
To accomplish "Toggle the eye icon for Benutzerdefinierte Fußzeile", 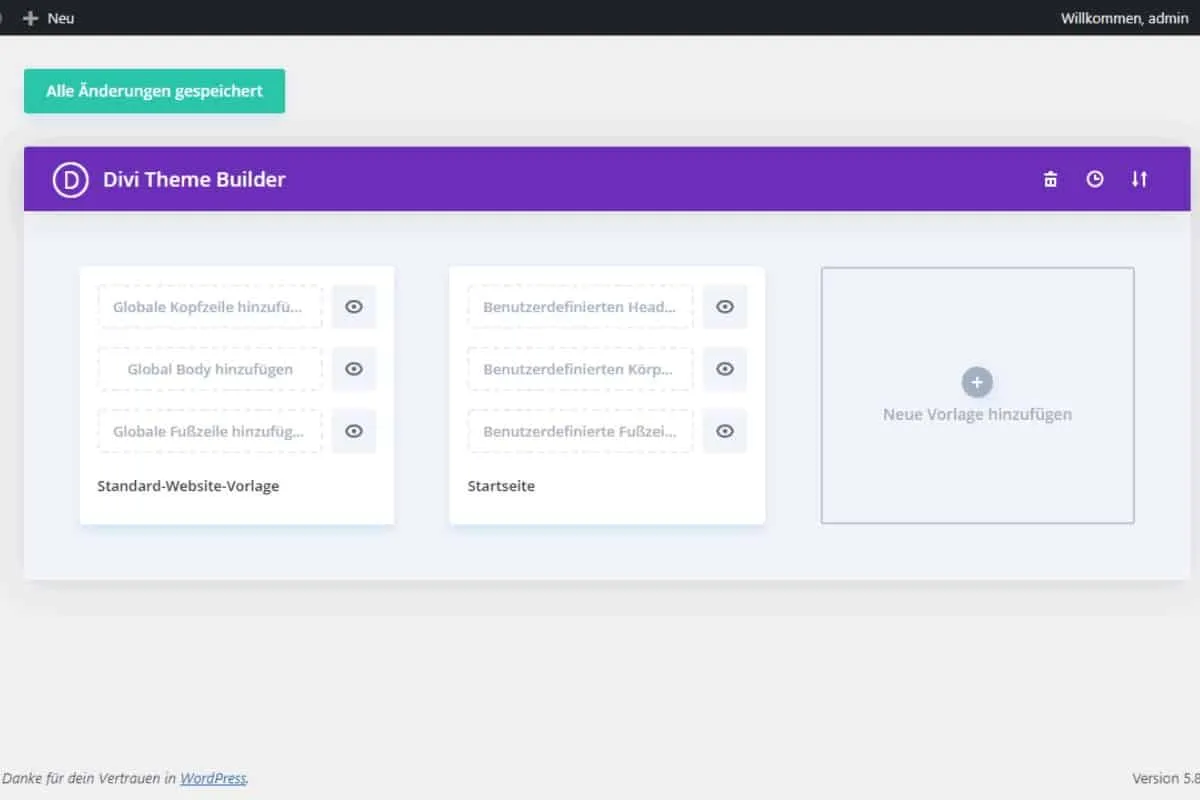I will (x=725, y=431).
